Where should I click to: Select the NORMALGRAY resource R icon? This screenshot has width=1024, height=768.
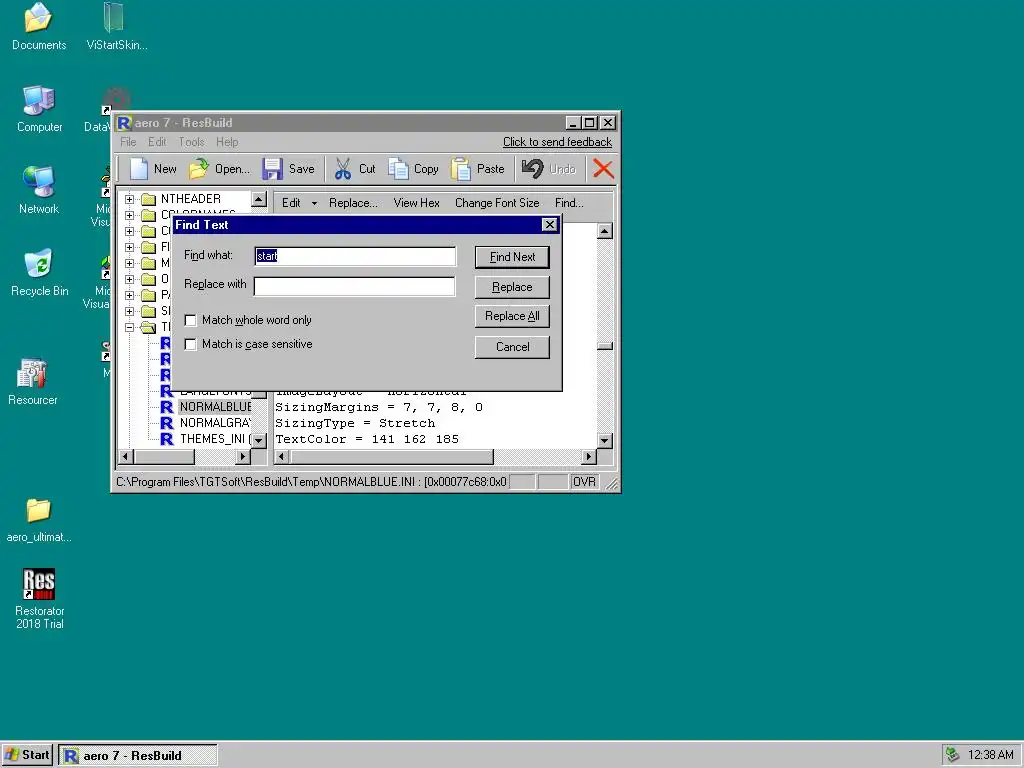point(167,423)
